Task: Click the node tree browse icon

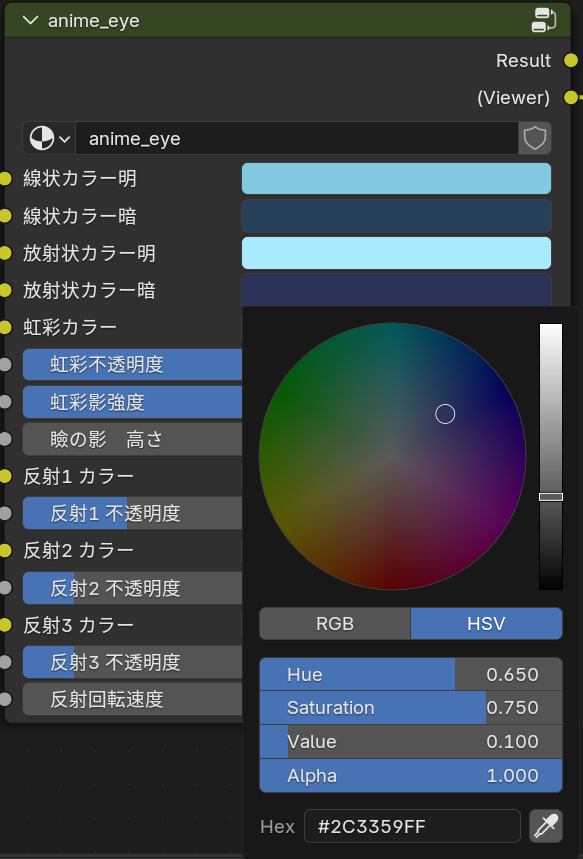Action: point(42,139)
